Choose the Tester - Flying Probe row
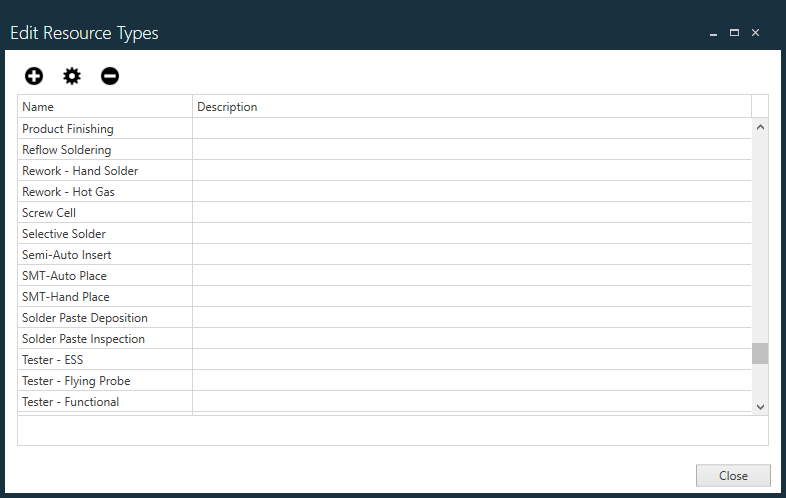Image resolution: width=786 pixels, height=498 pixels. point(76,381)
